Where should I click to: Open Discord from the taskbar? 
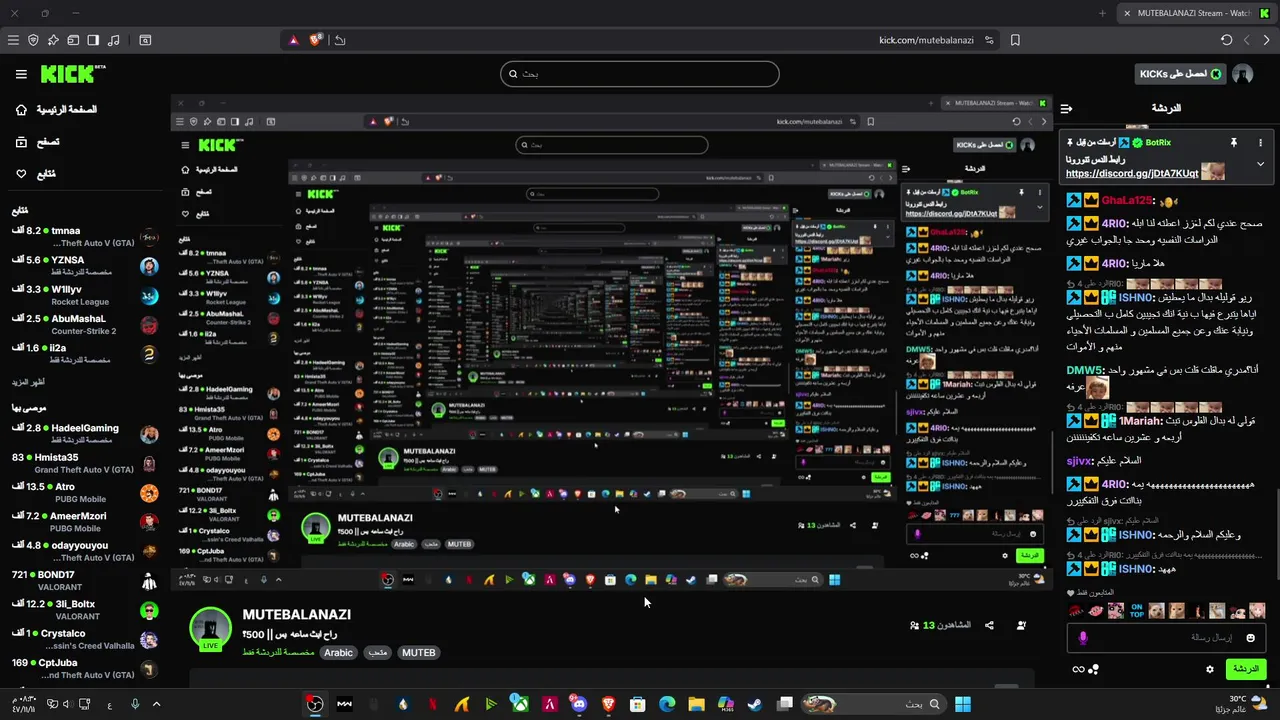point(578,704)
